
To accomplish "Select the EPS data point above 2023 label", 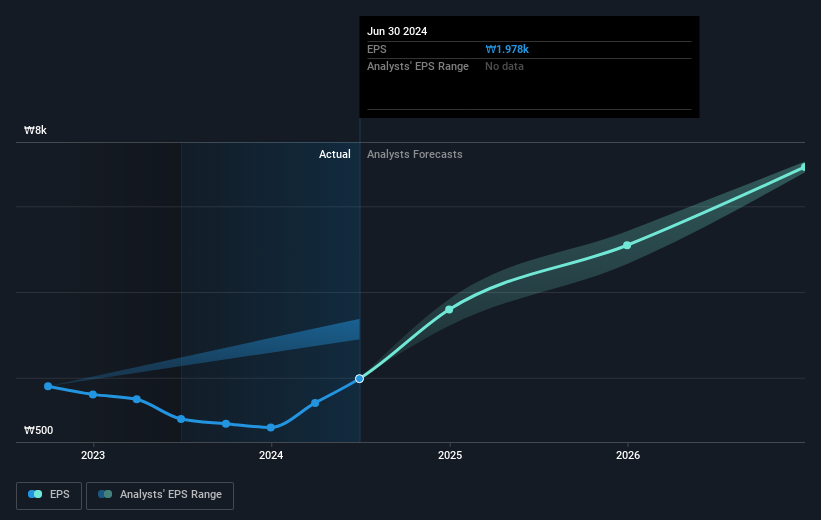I will [93, 395].
